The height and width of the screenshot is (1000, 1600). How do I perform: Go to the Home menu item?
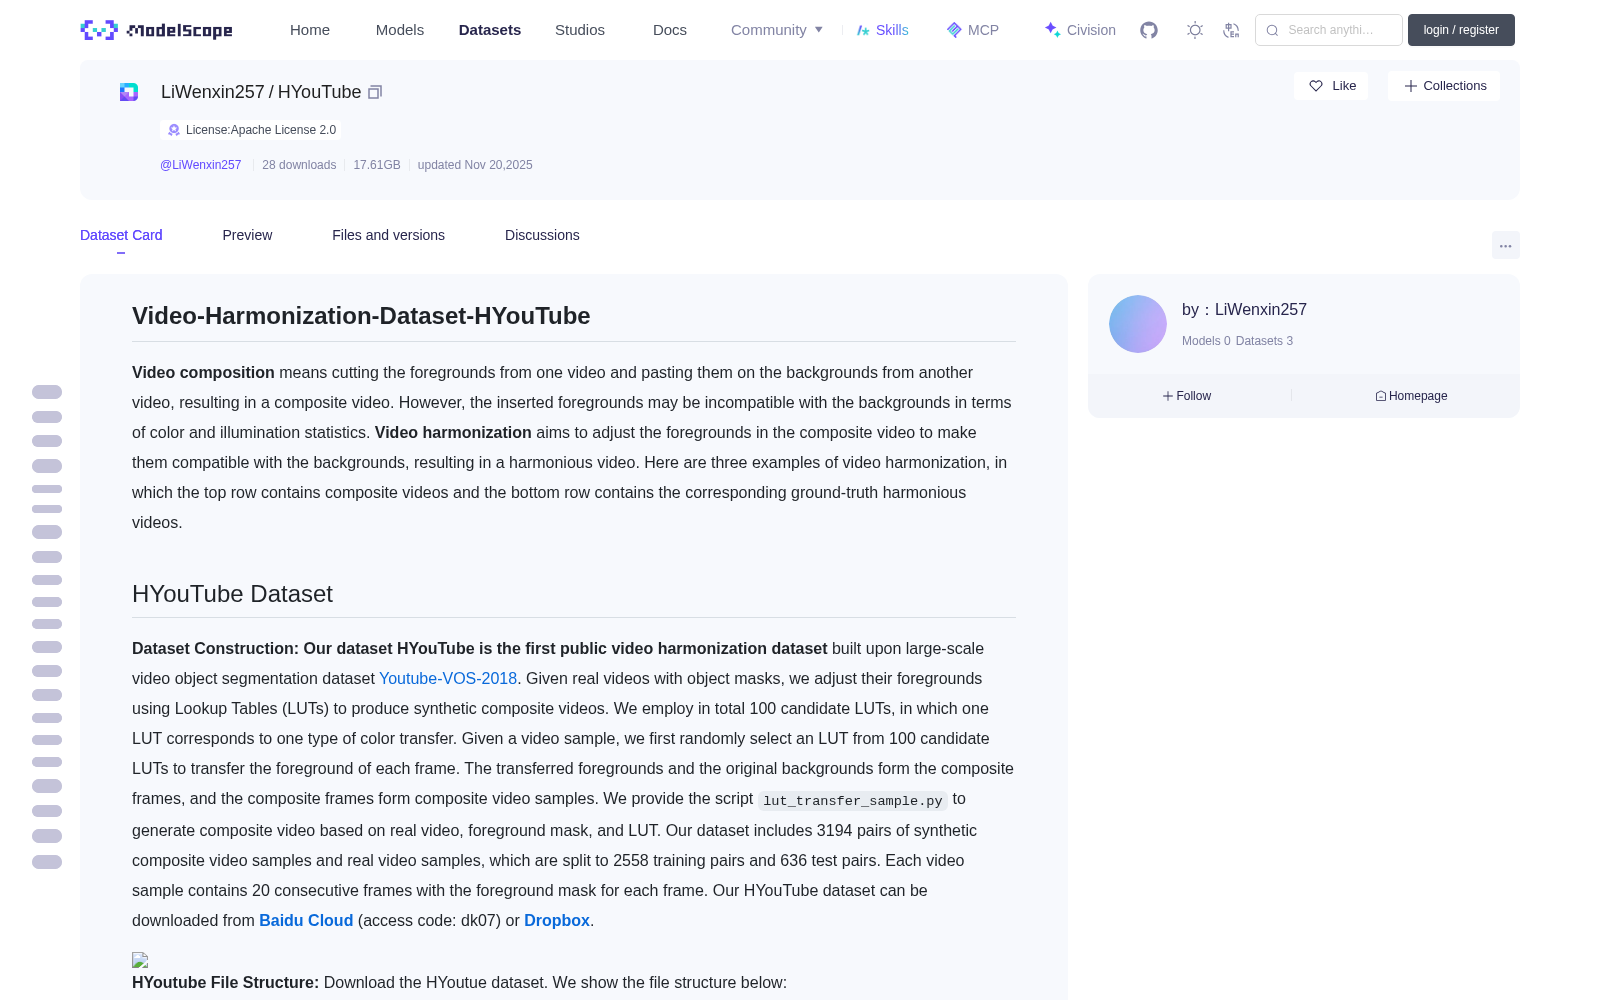pos(310,30)
